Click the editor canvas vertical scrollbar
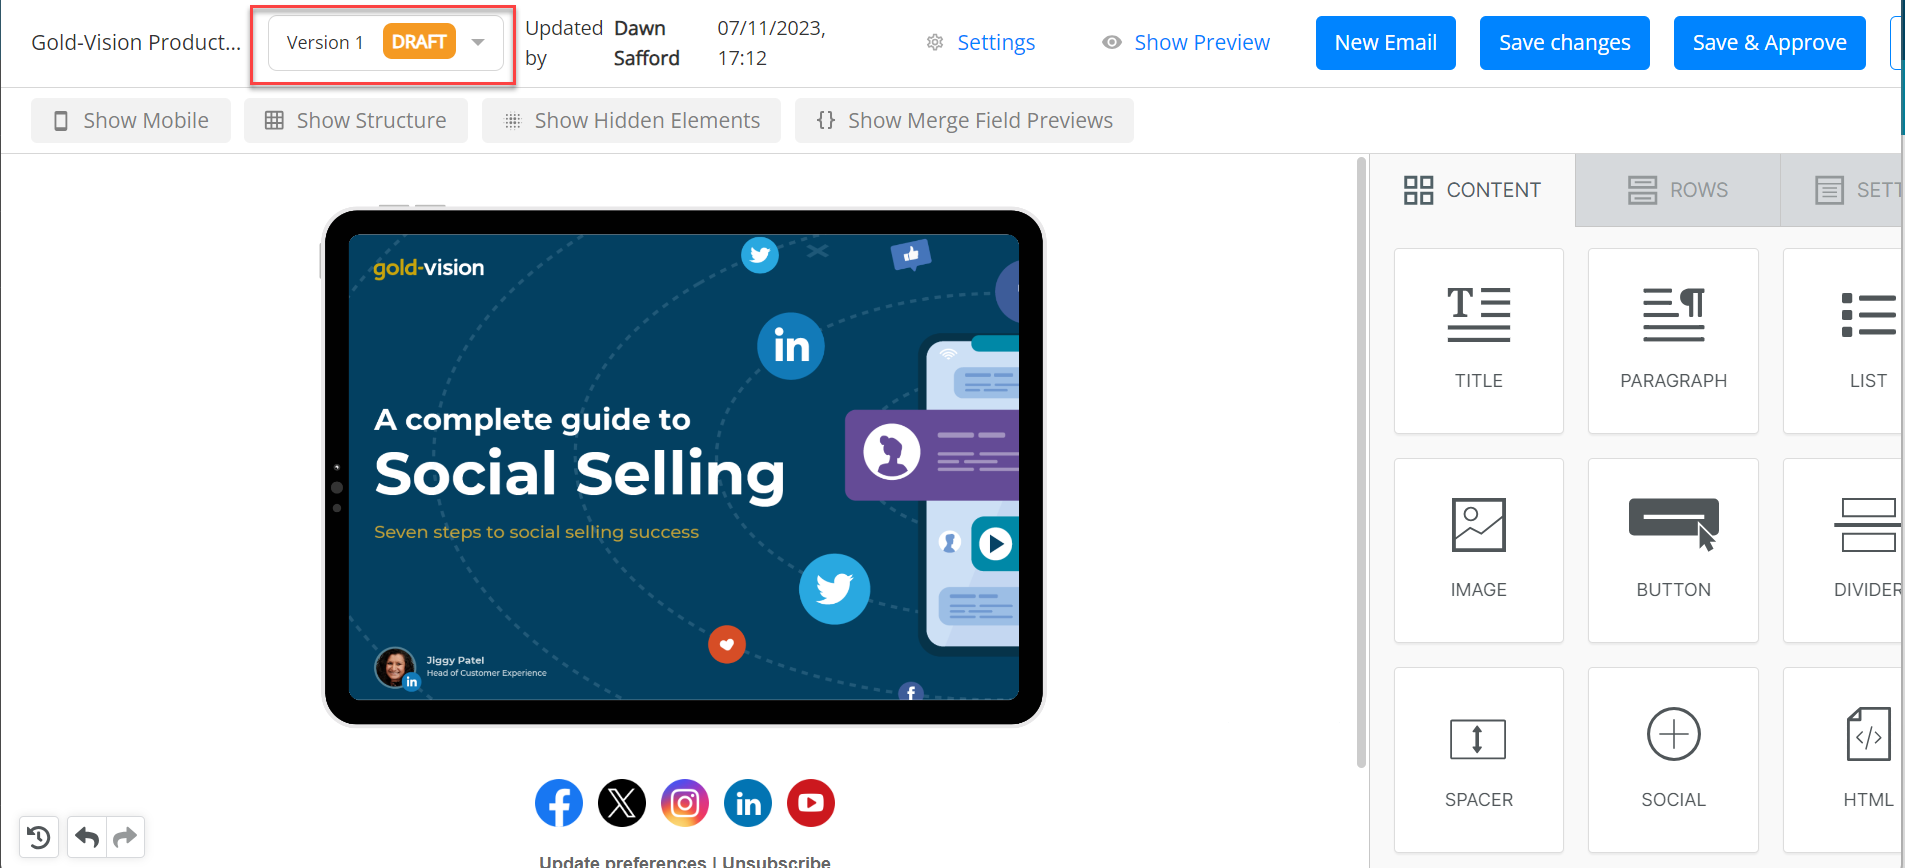Viewport: 1905px width, 868px height. [x=1361, y=462]
